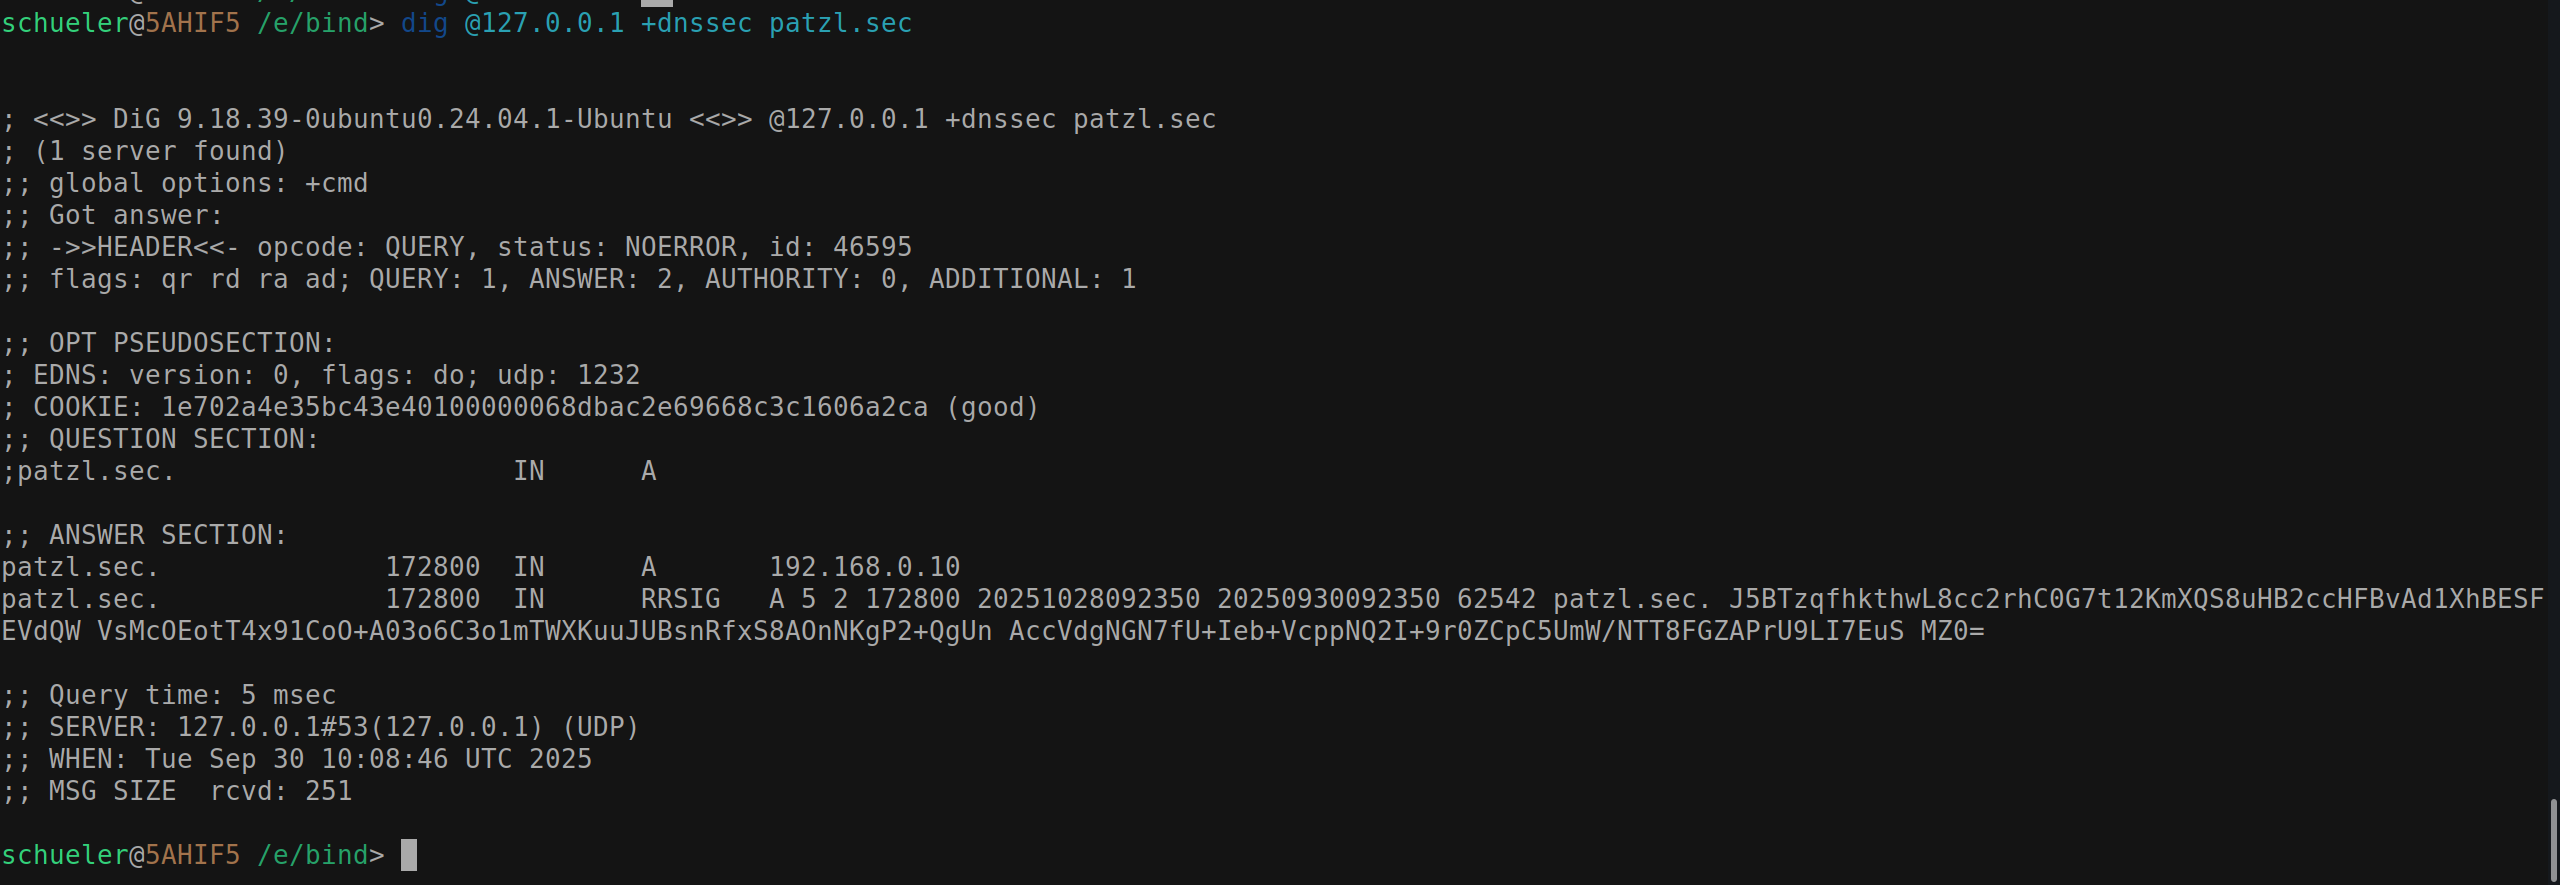Click the key tag 62542 in the RRSIG record

[x=1496, y=599]
